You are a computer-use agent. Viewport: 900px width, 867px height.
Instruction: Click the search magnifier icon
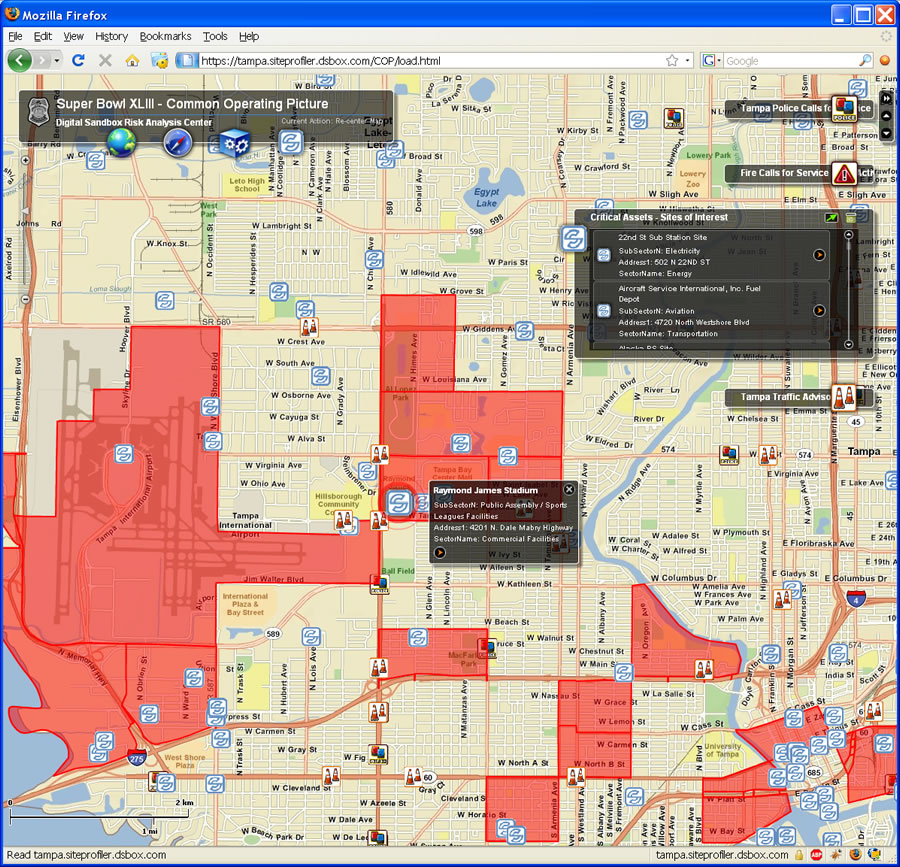(x=865, y=61)
